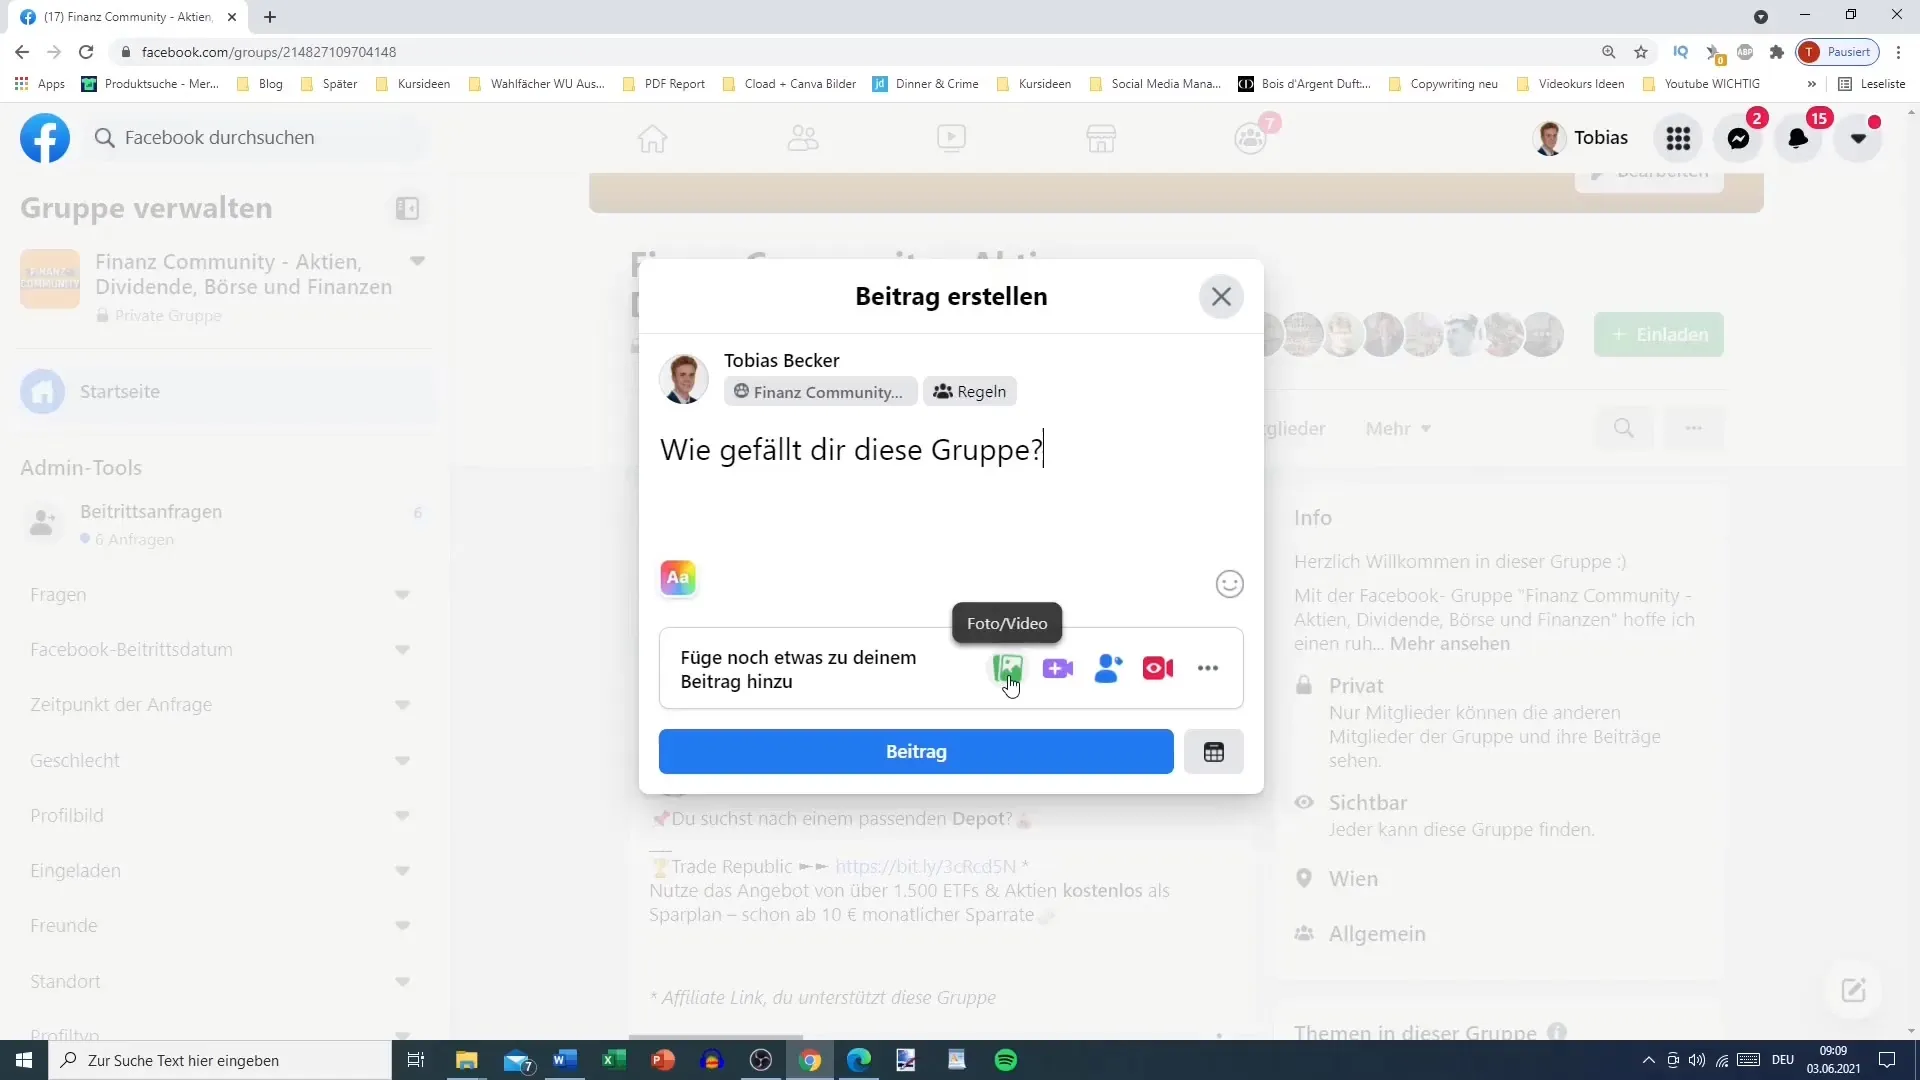
Task: Start a live video with the red camera icon
Action: coord(1158,668)
